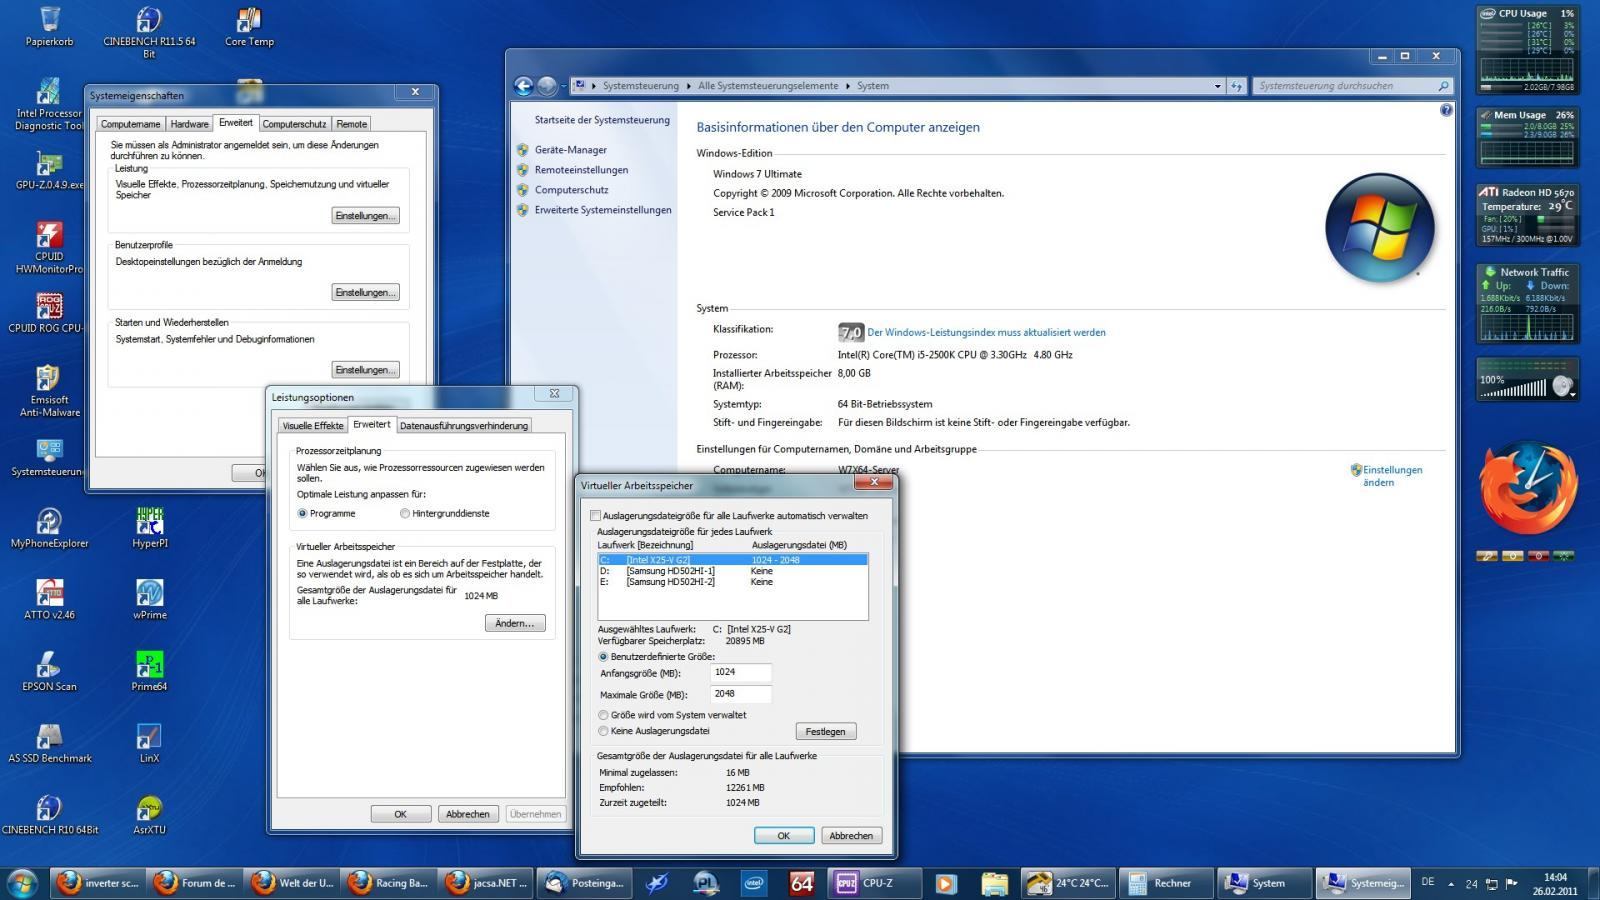
Task: Select the Hintergrunddienste radio button
Action: point(404,513)
